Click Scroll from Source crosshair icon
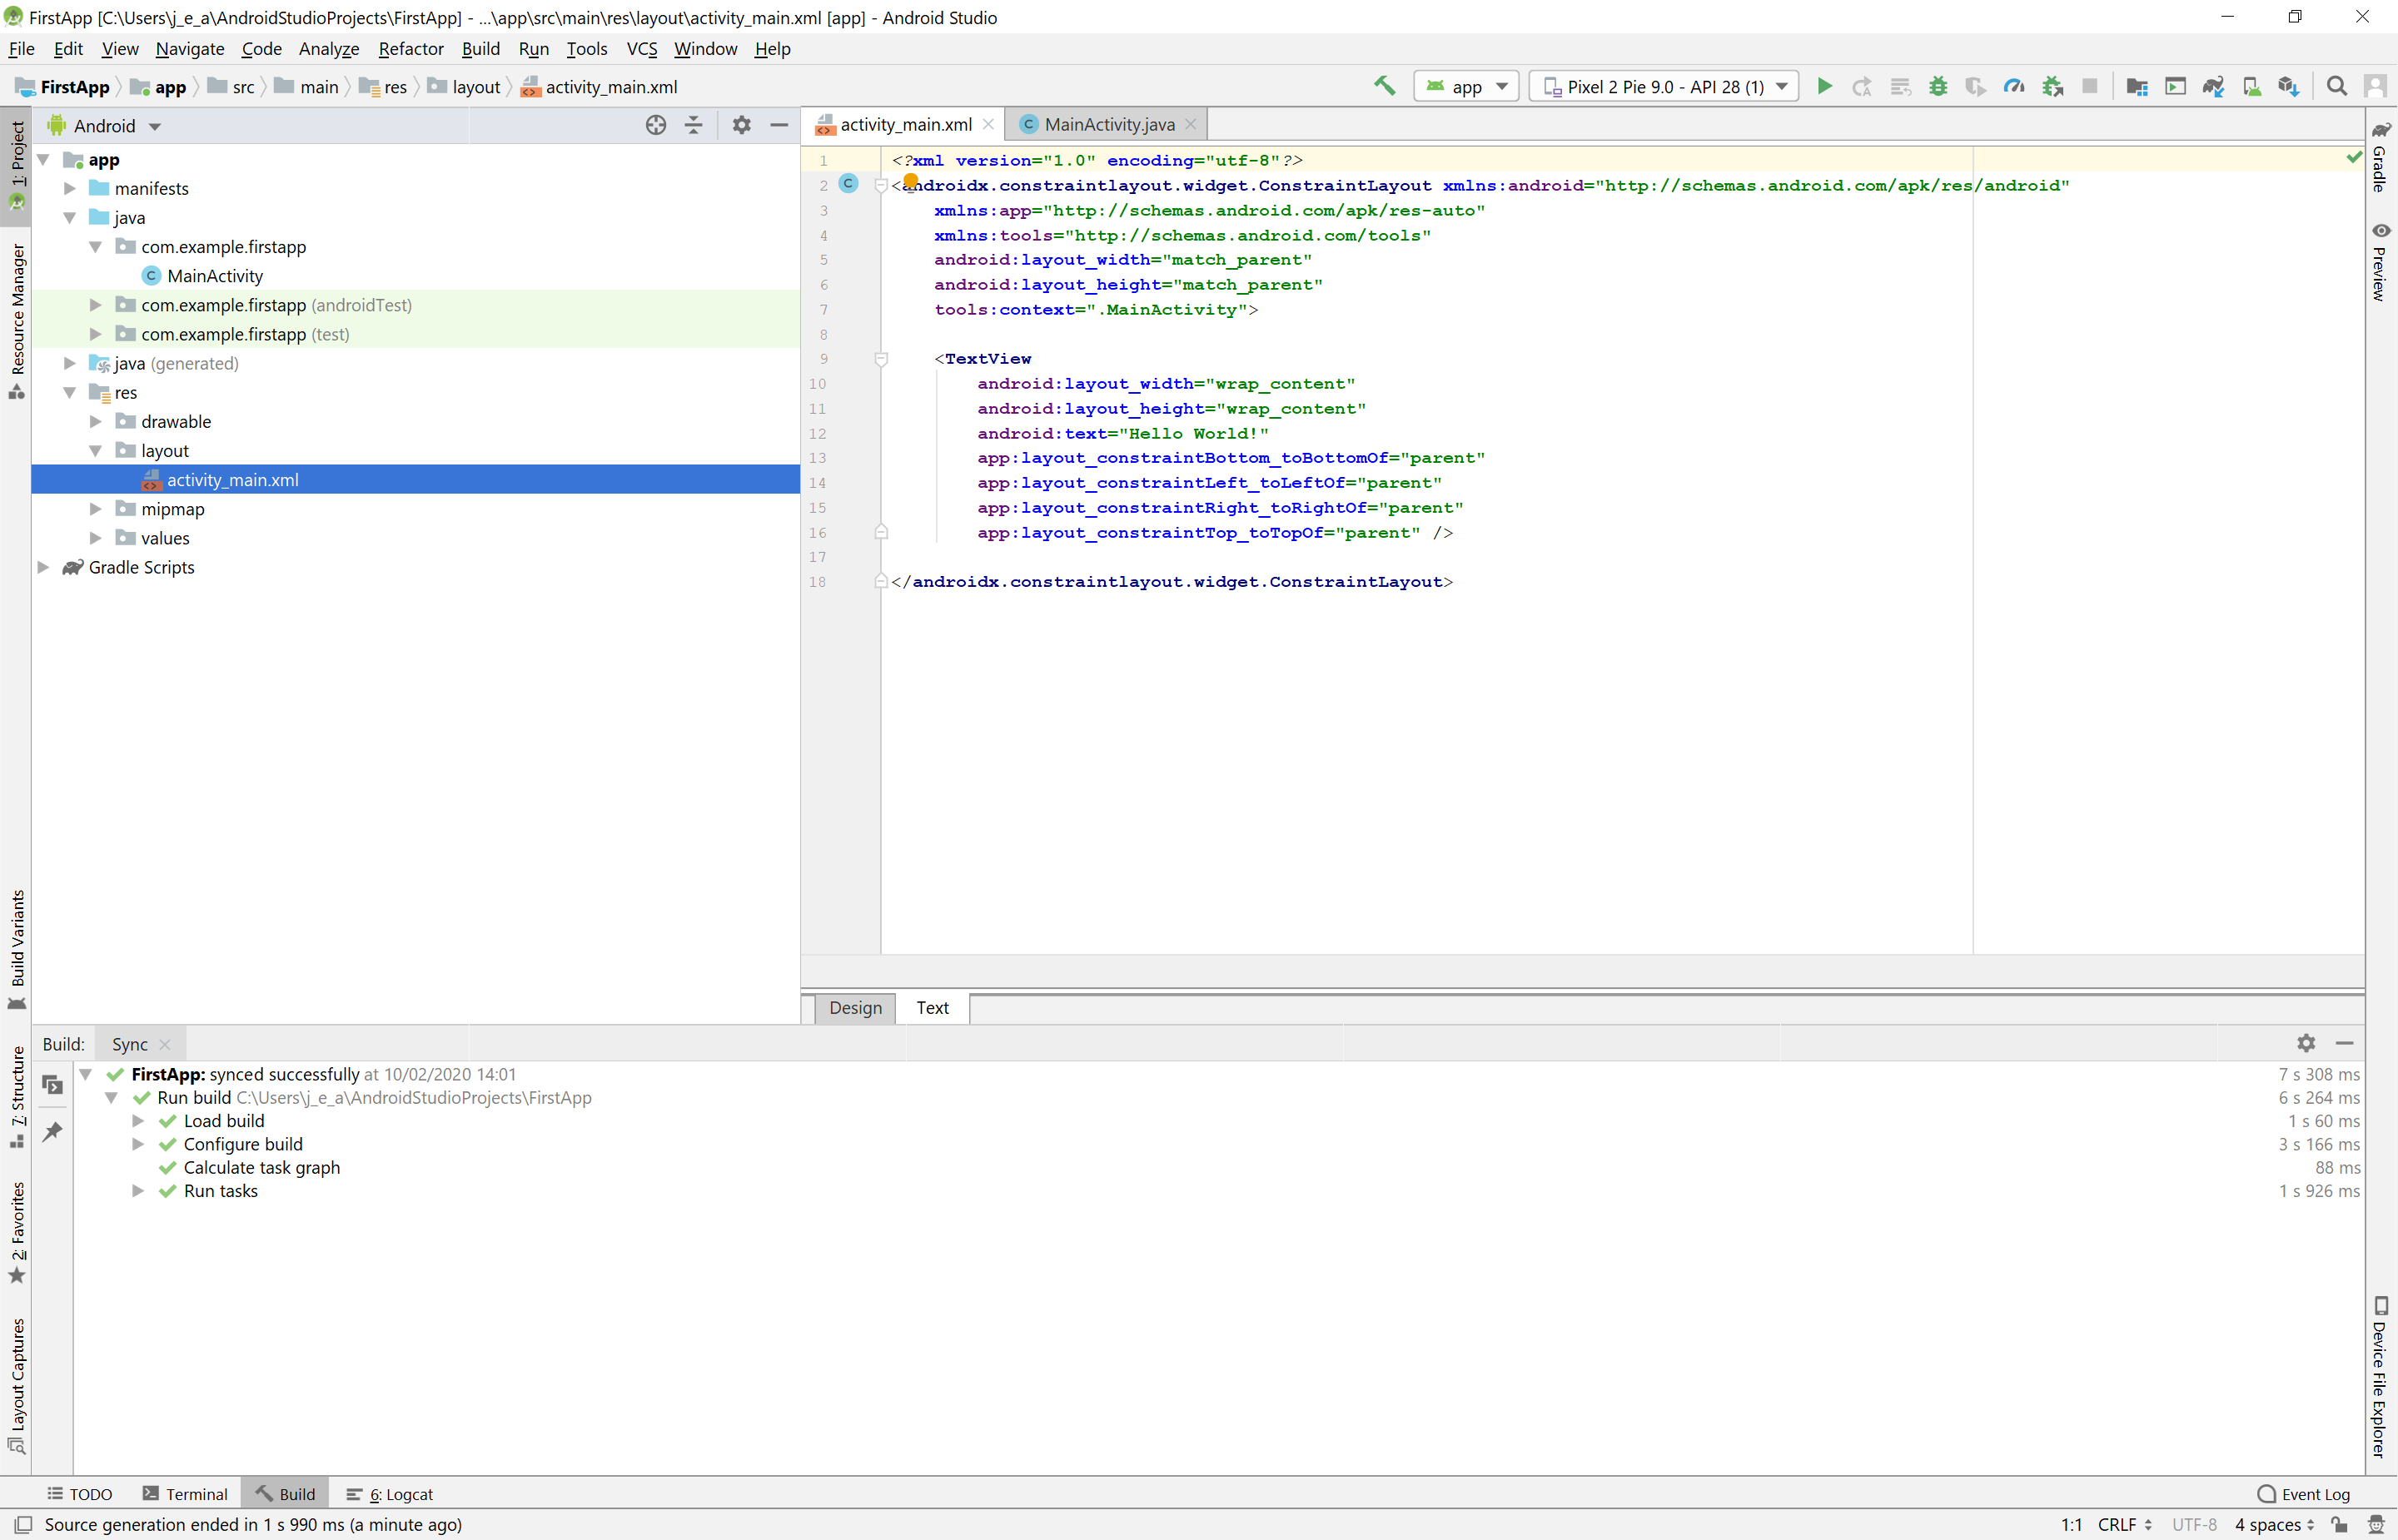This screenshot has width=2398, height=1540. [x=656, y=125]
